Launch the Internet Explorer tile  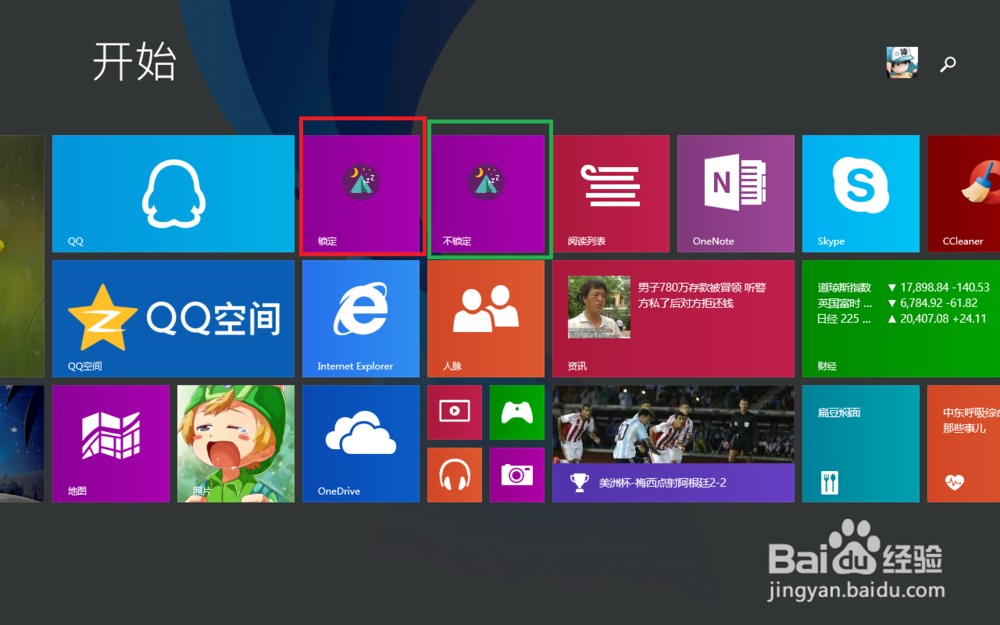pyautogui.click(x=361, y=318)
